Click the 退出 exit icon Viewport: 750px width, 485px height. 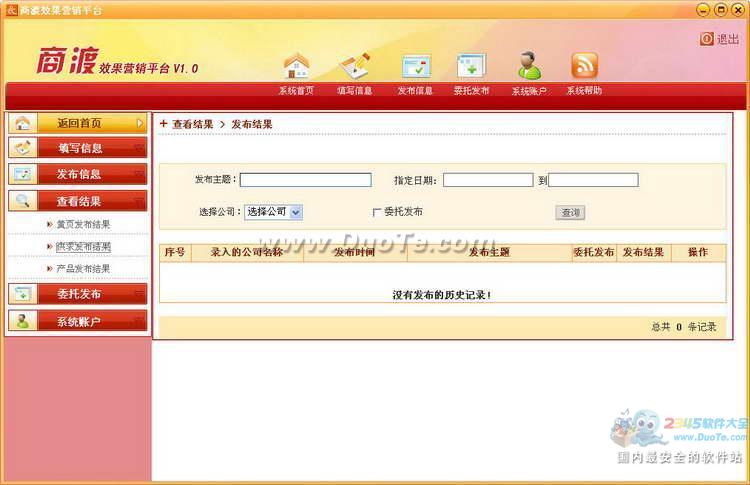pyautogui.click(x=707, y=39)
